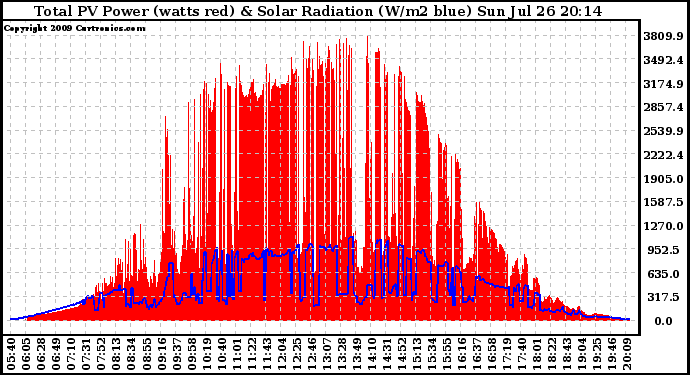Image resolution: width=690 pixels, height=375 pixels.
Task: Click the 14:52 time label
Action: click(x=402, y=354)
